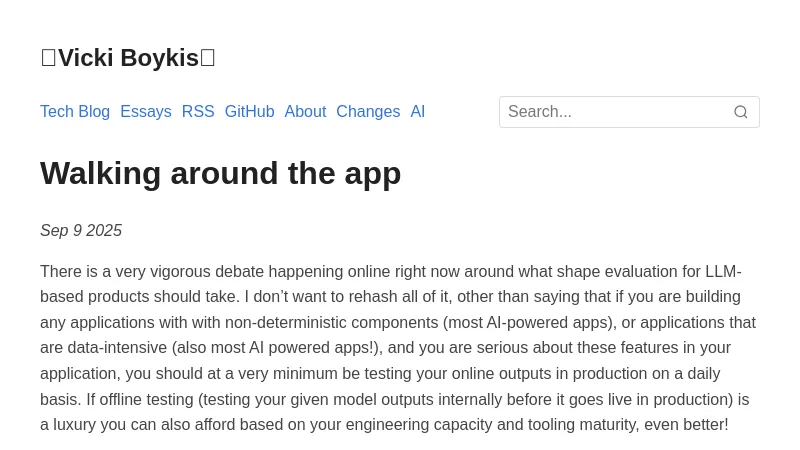This screenshot has height=450, width=800.
Task: Click the post date Sep 9 2025
Action: click(81, 231)
